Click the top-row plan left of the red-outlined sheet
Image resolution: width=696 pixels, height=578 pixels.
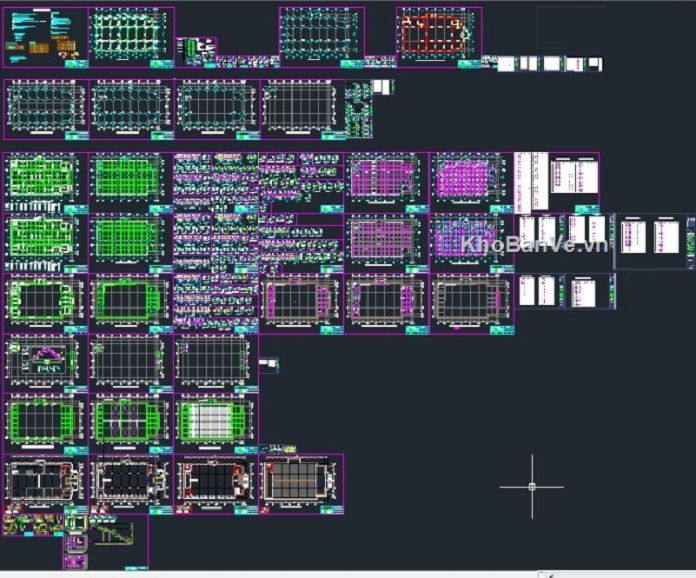click(321, 36)
